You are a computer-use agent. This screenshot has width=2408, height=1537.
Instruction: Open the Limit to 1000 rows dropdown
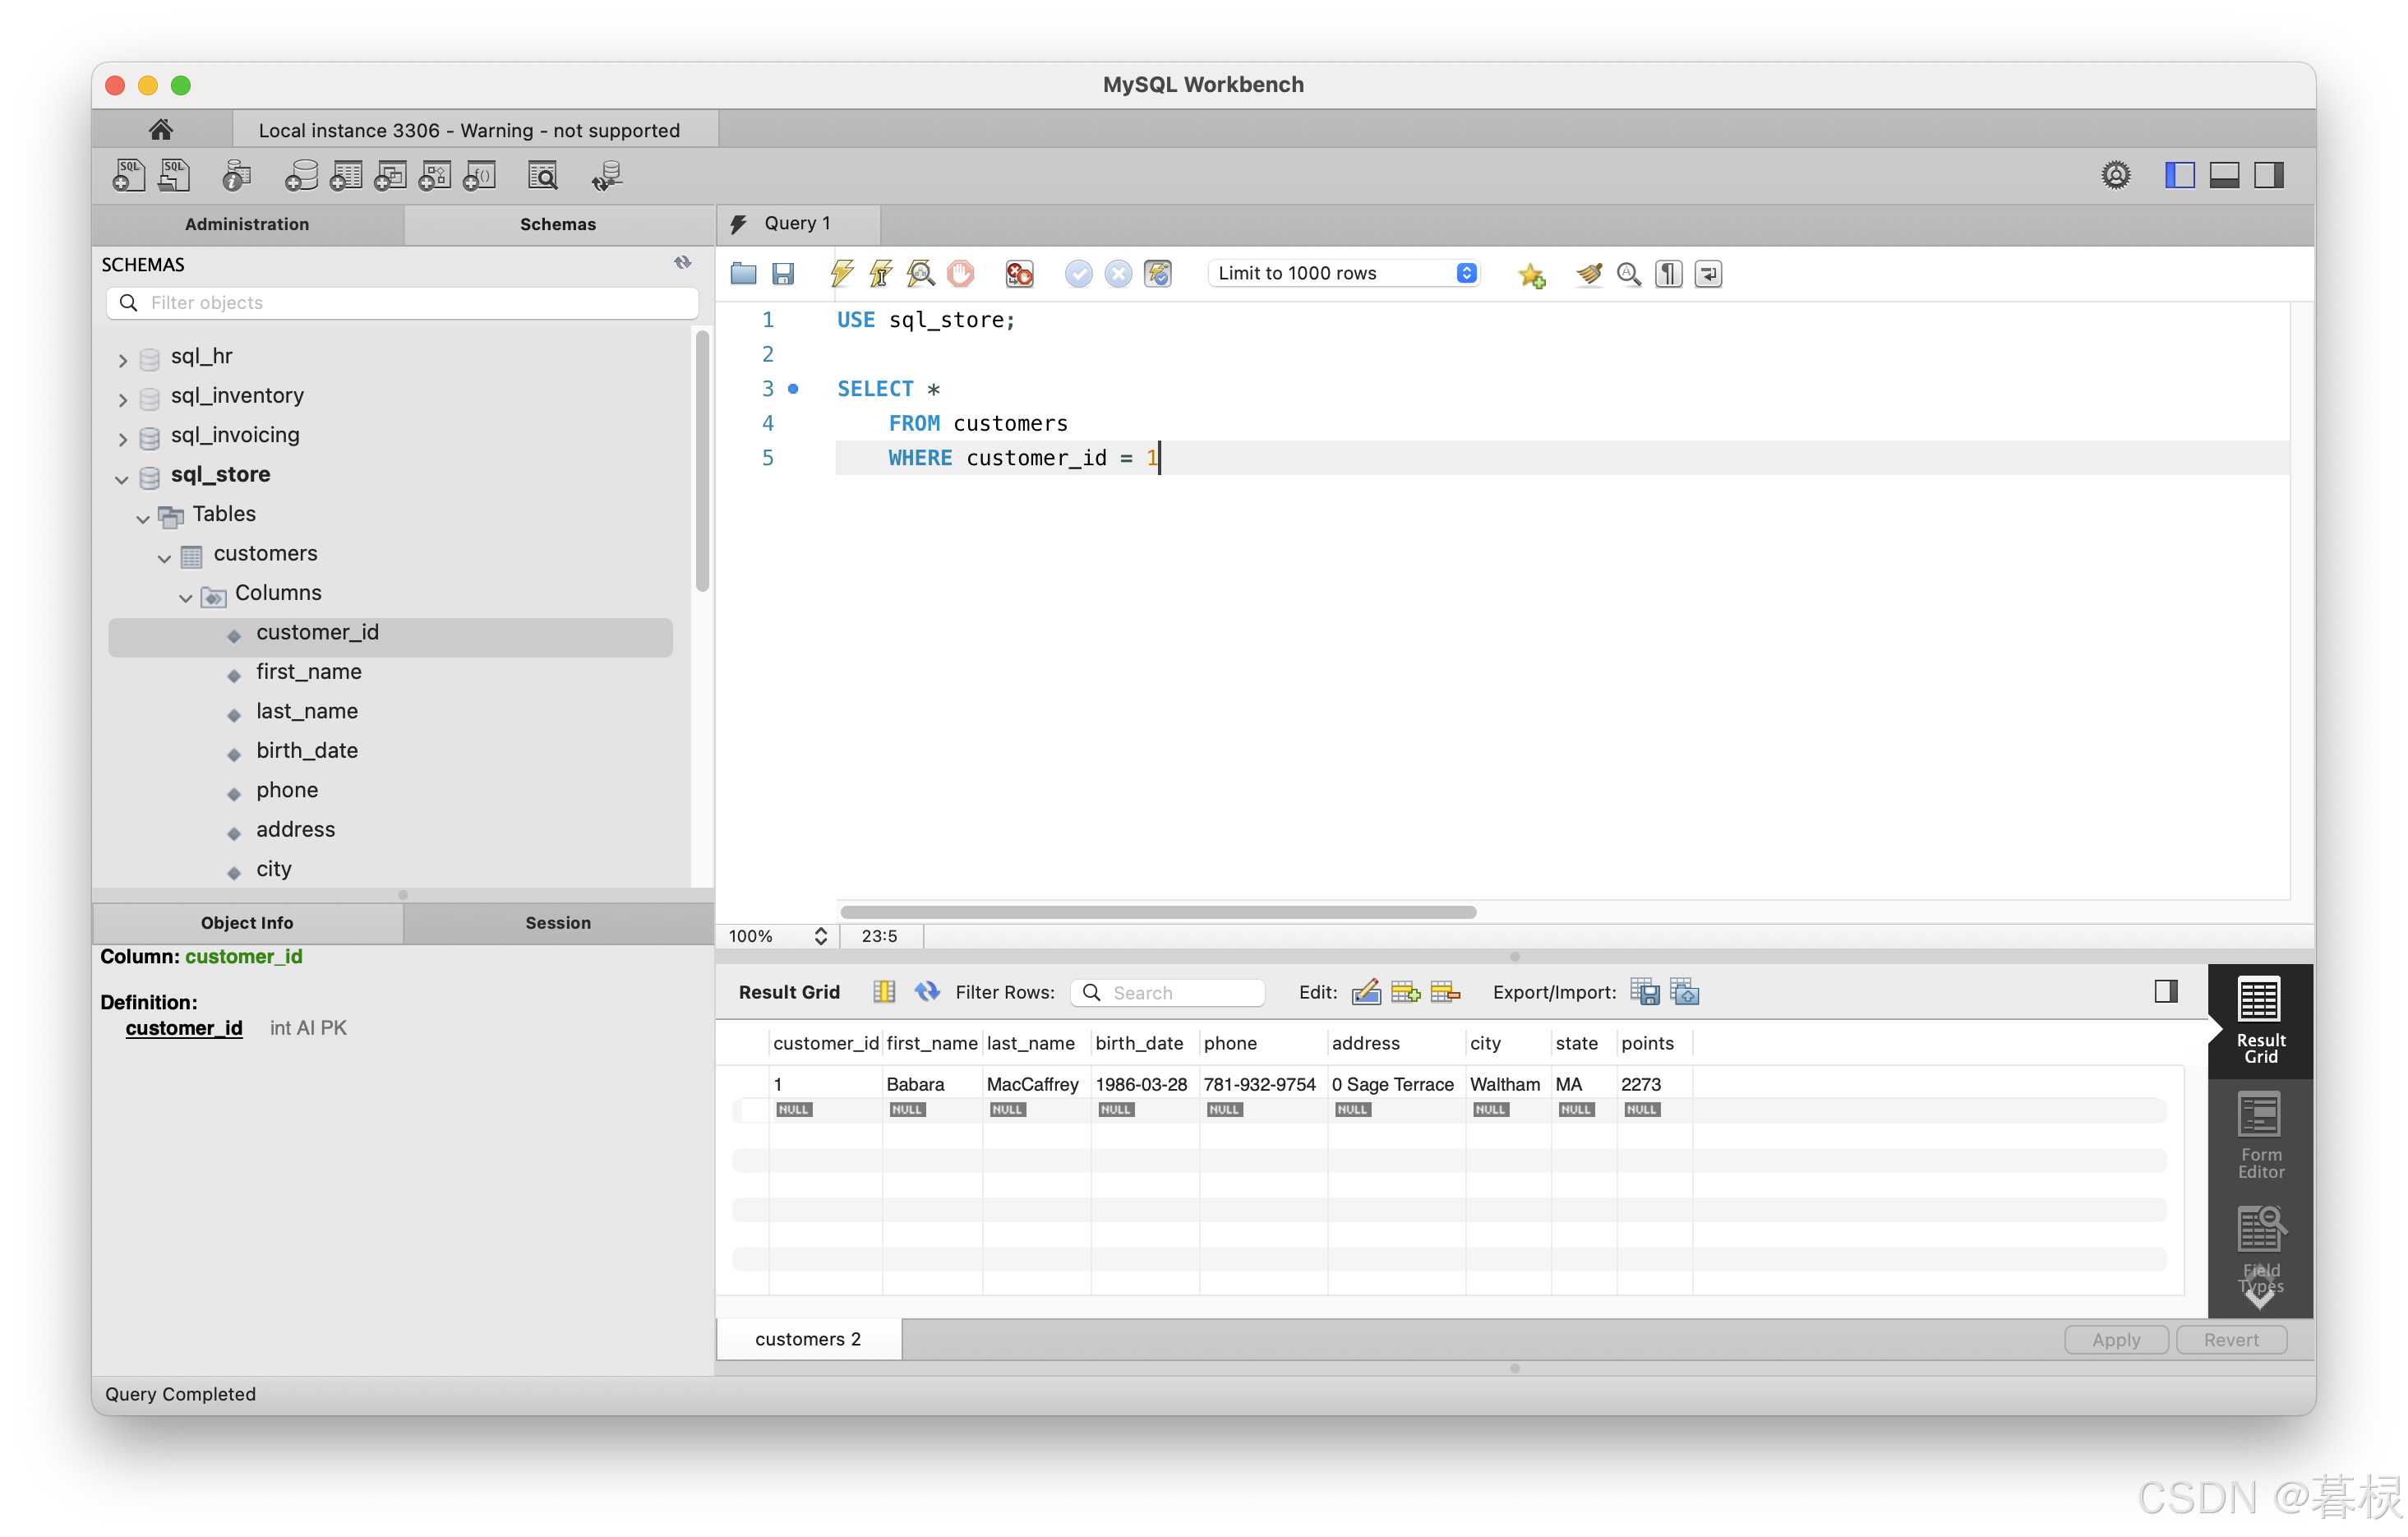(1343, 273)
